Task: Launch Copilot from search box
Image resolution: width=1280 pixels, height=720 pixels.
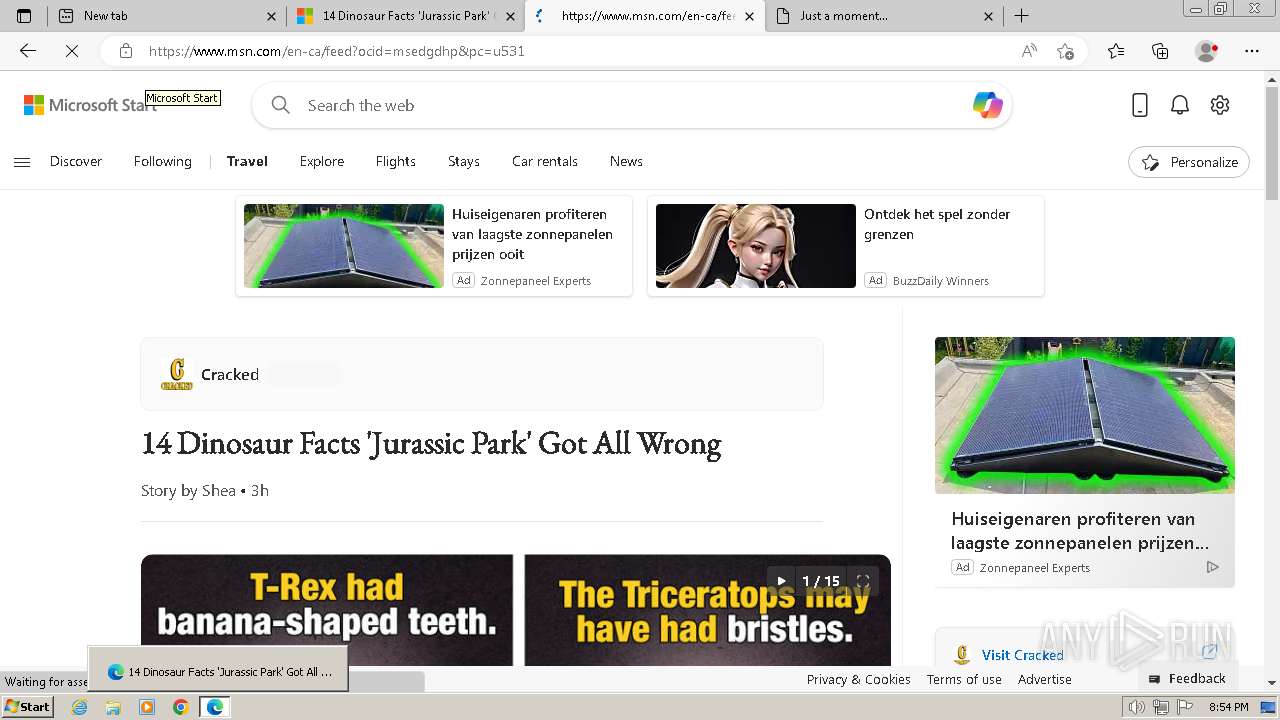Action: (x=987, y=105)
